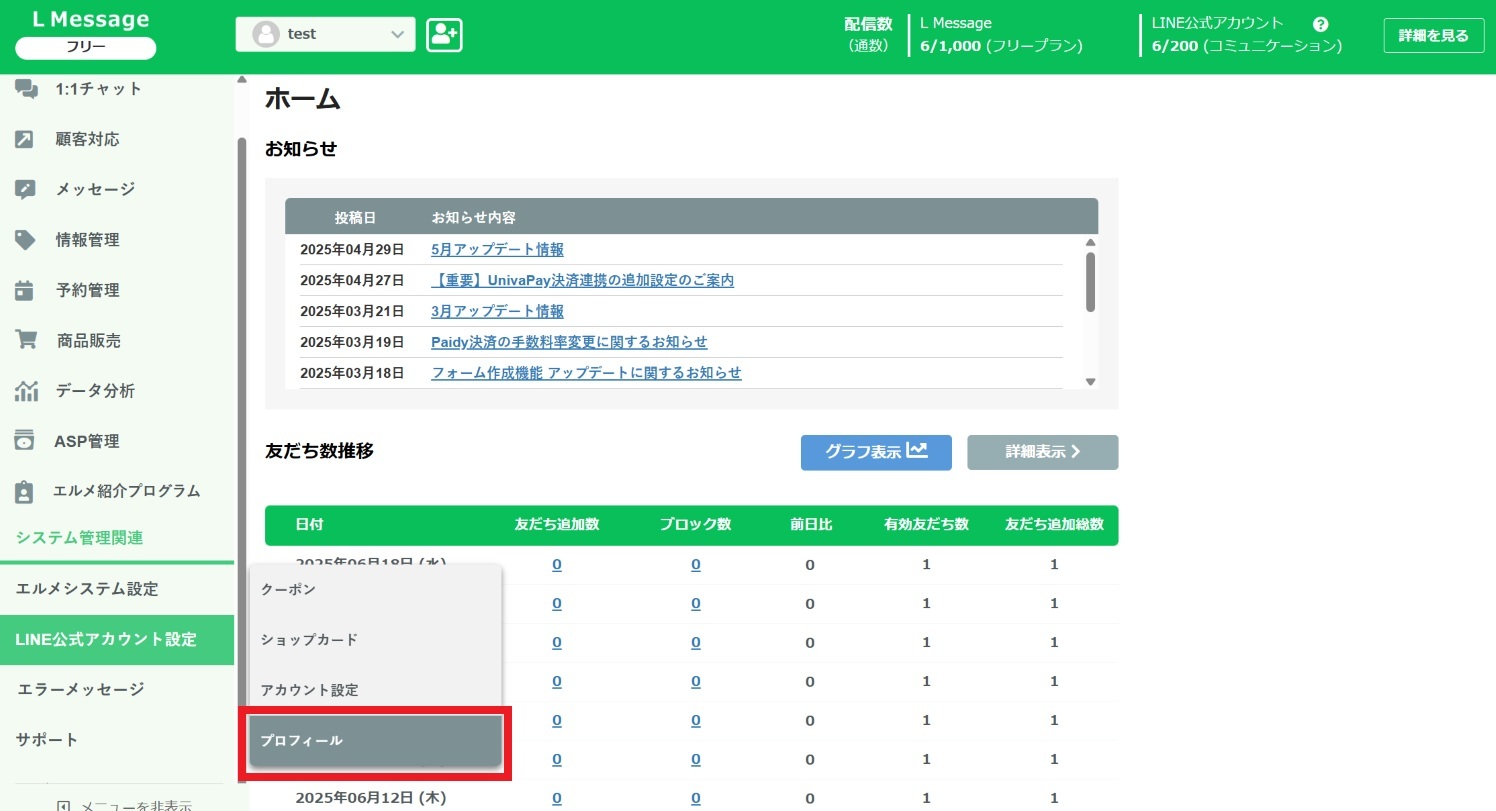Click the notice list scrollbar thumb
This screenshot has width=1496, height=811.
1090,282
